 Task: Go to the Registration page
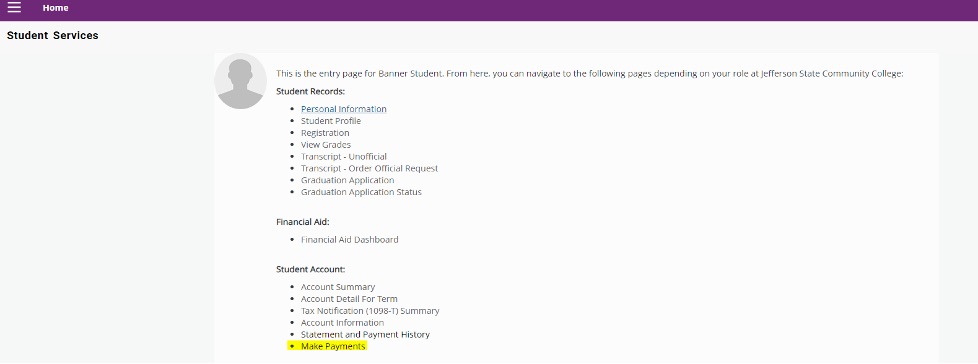(x=325, y=133)
